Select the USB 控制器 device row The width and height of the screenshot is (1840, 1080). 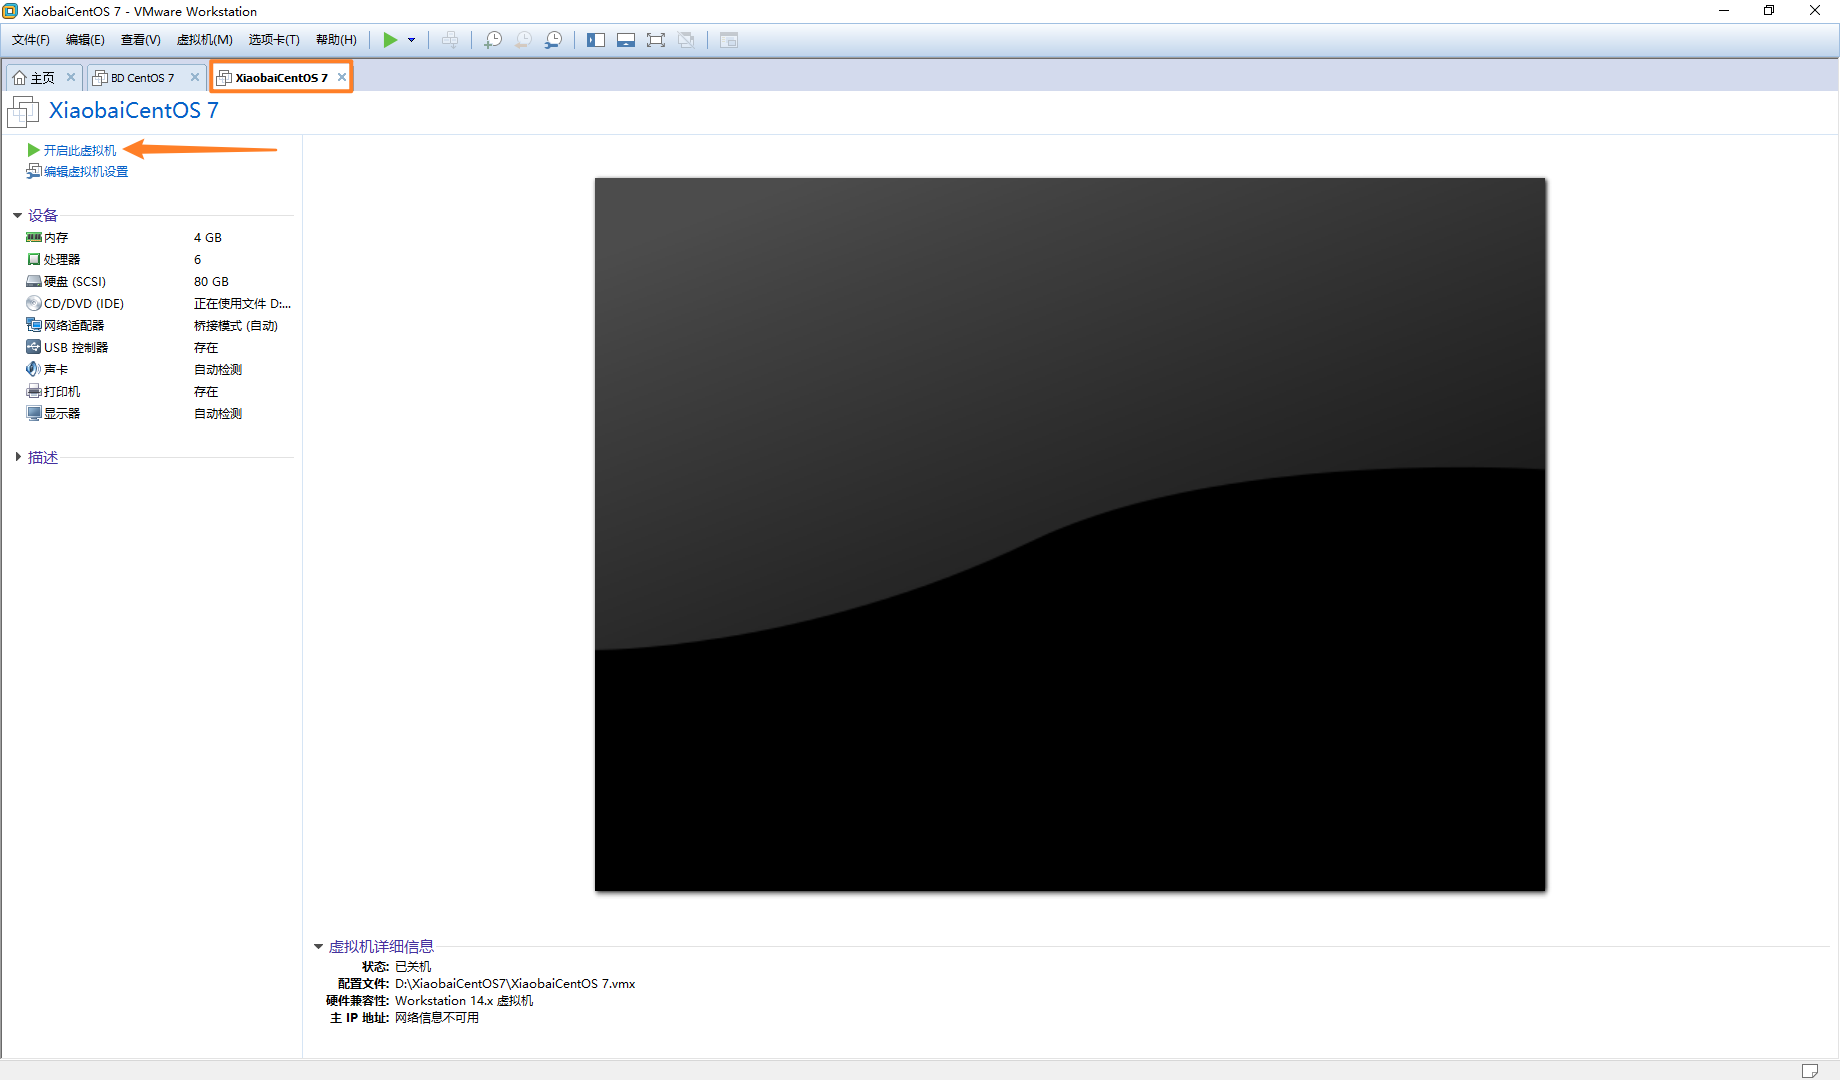[x=158, y=348]
